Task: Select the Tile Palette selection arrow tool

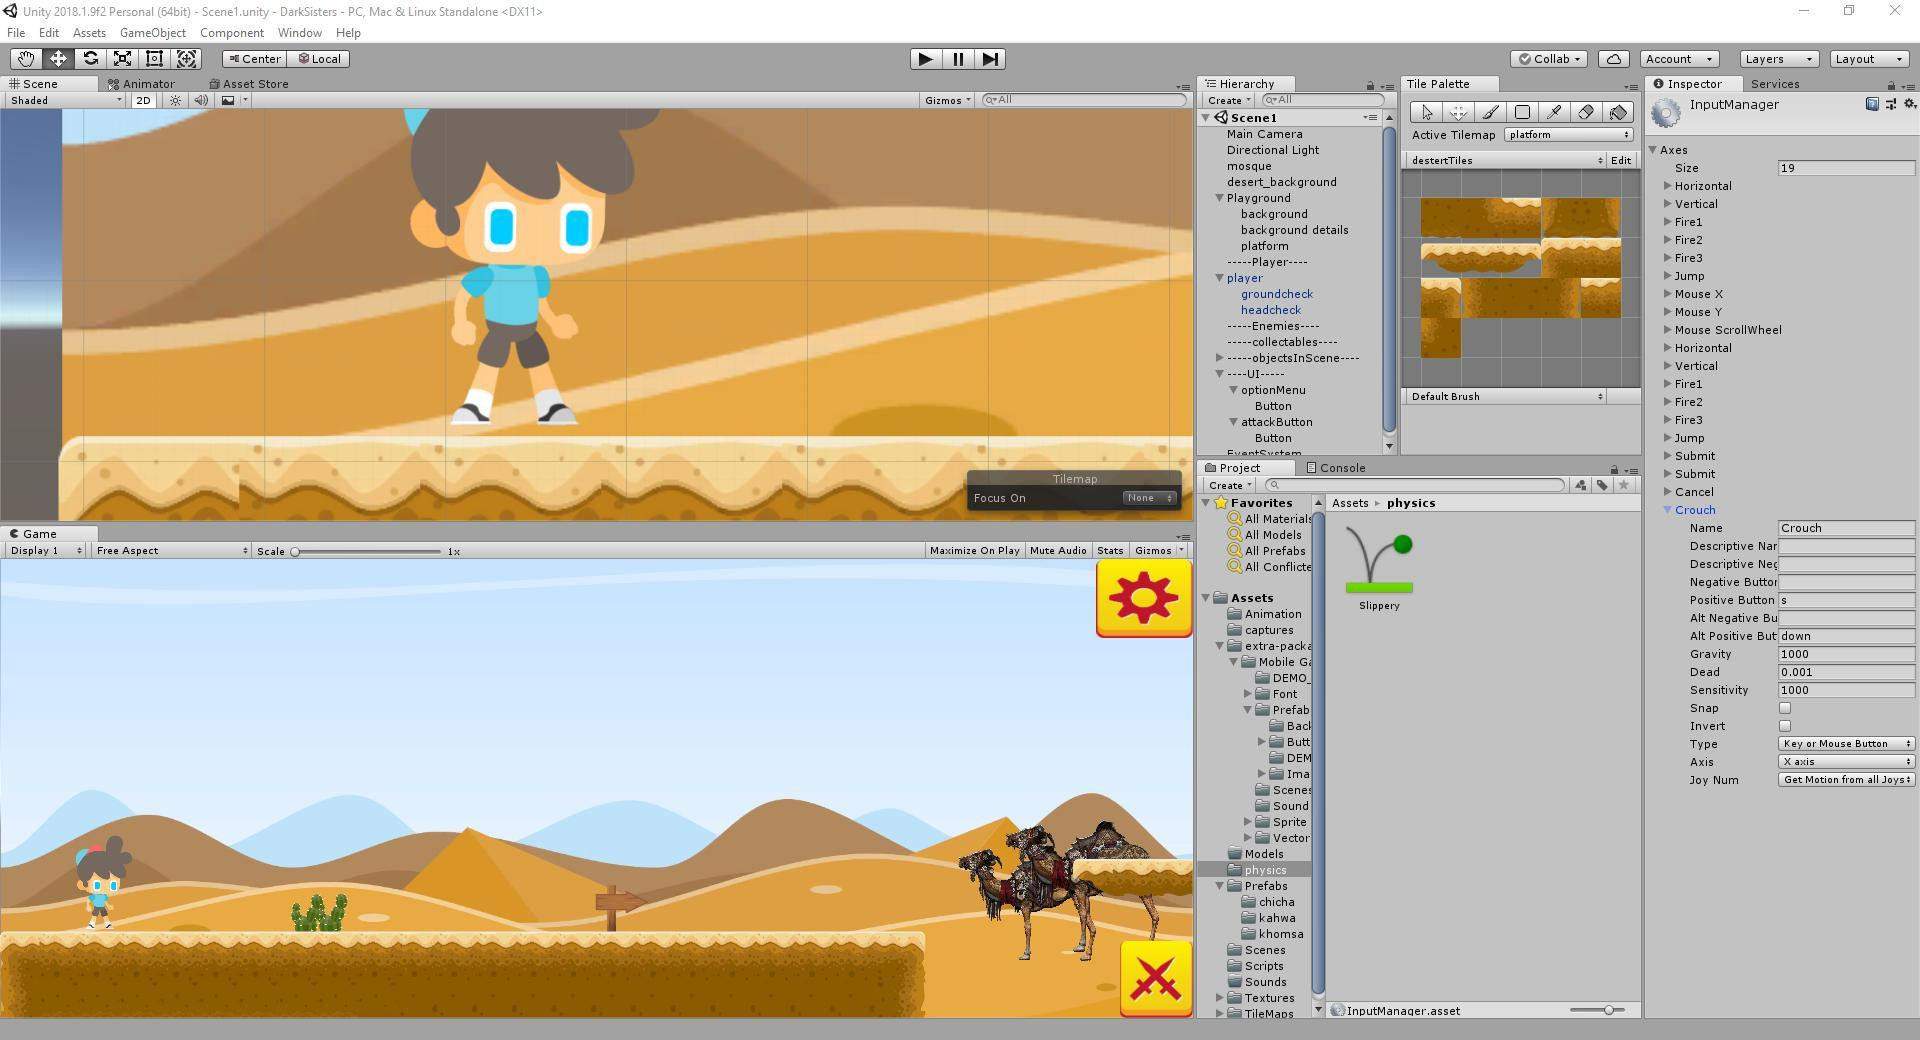Action: pos(1426,112)
